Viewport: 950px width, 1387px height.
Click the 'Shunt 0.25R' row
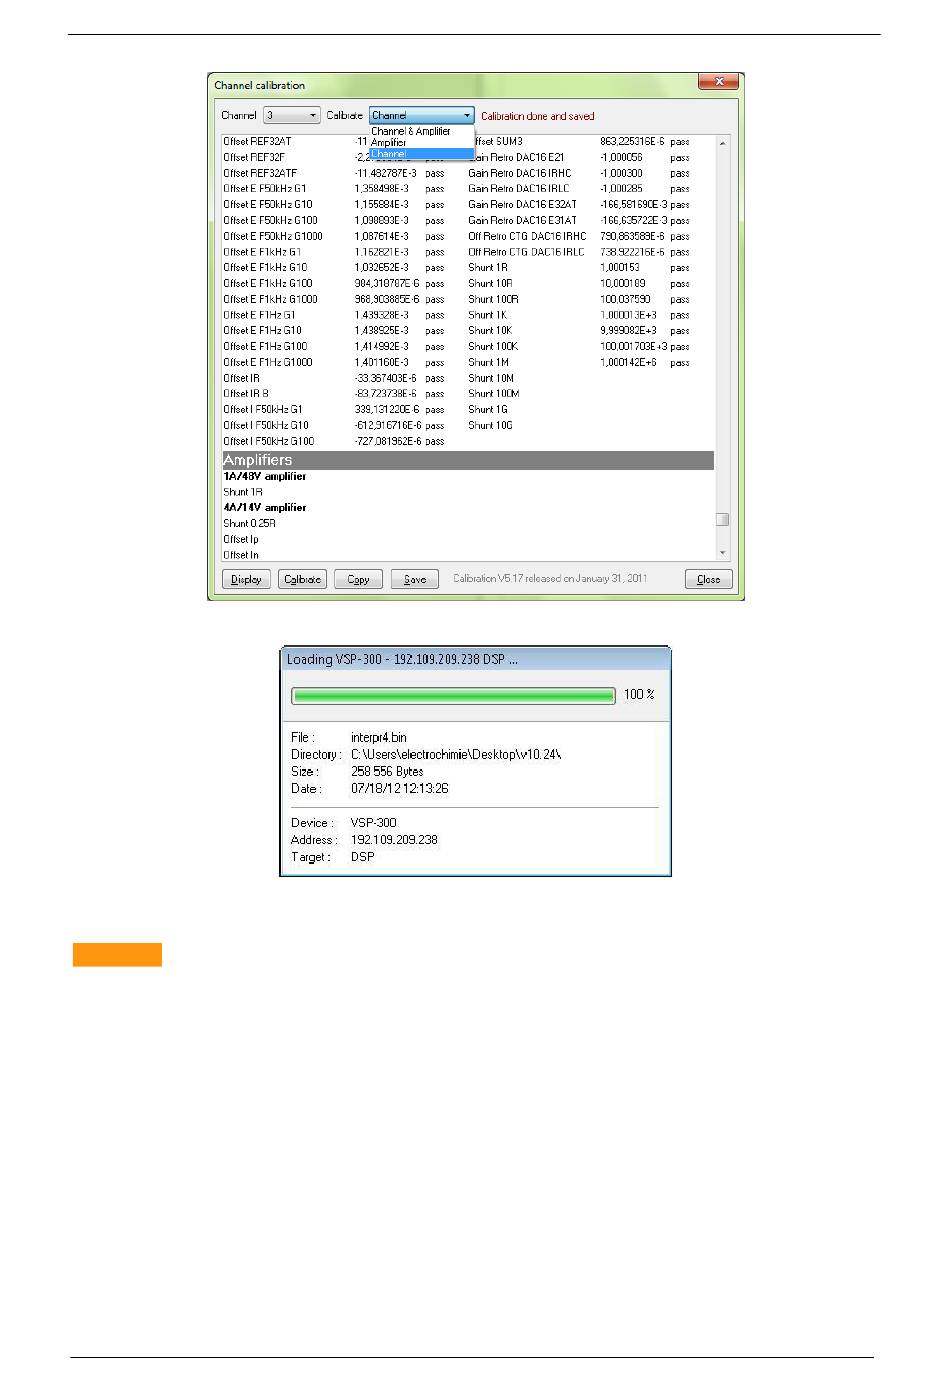(249, 524)
